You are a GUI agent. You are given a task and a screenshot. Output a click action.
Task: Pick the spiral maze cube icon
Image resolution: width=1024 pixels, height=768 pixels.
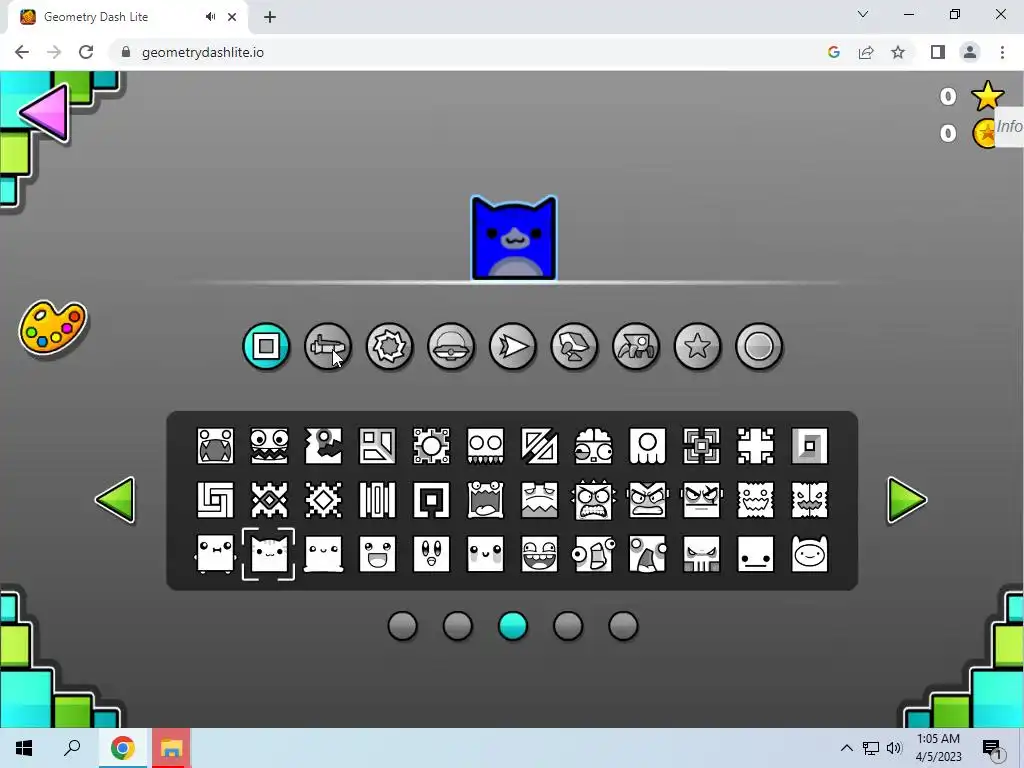pyautogui.click(x=216, y=500)
